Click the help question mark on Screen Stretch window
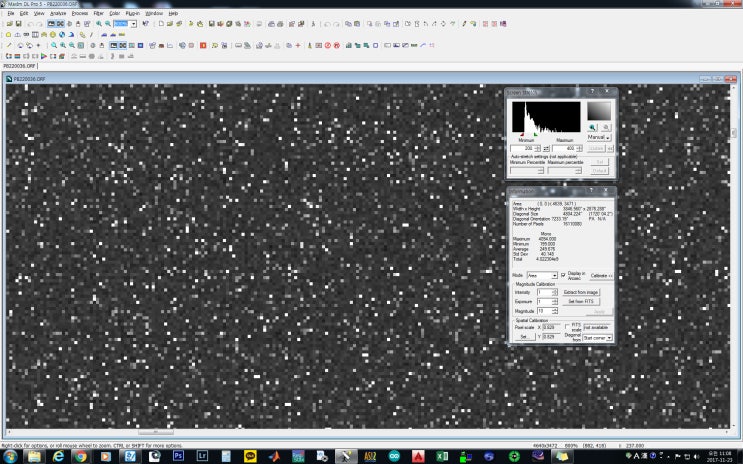Viewport: 743px width, 464px height. (x=592, y=91)
